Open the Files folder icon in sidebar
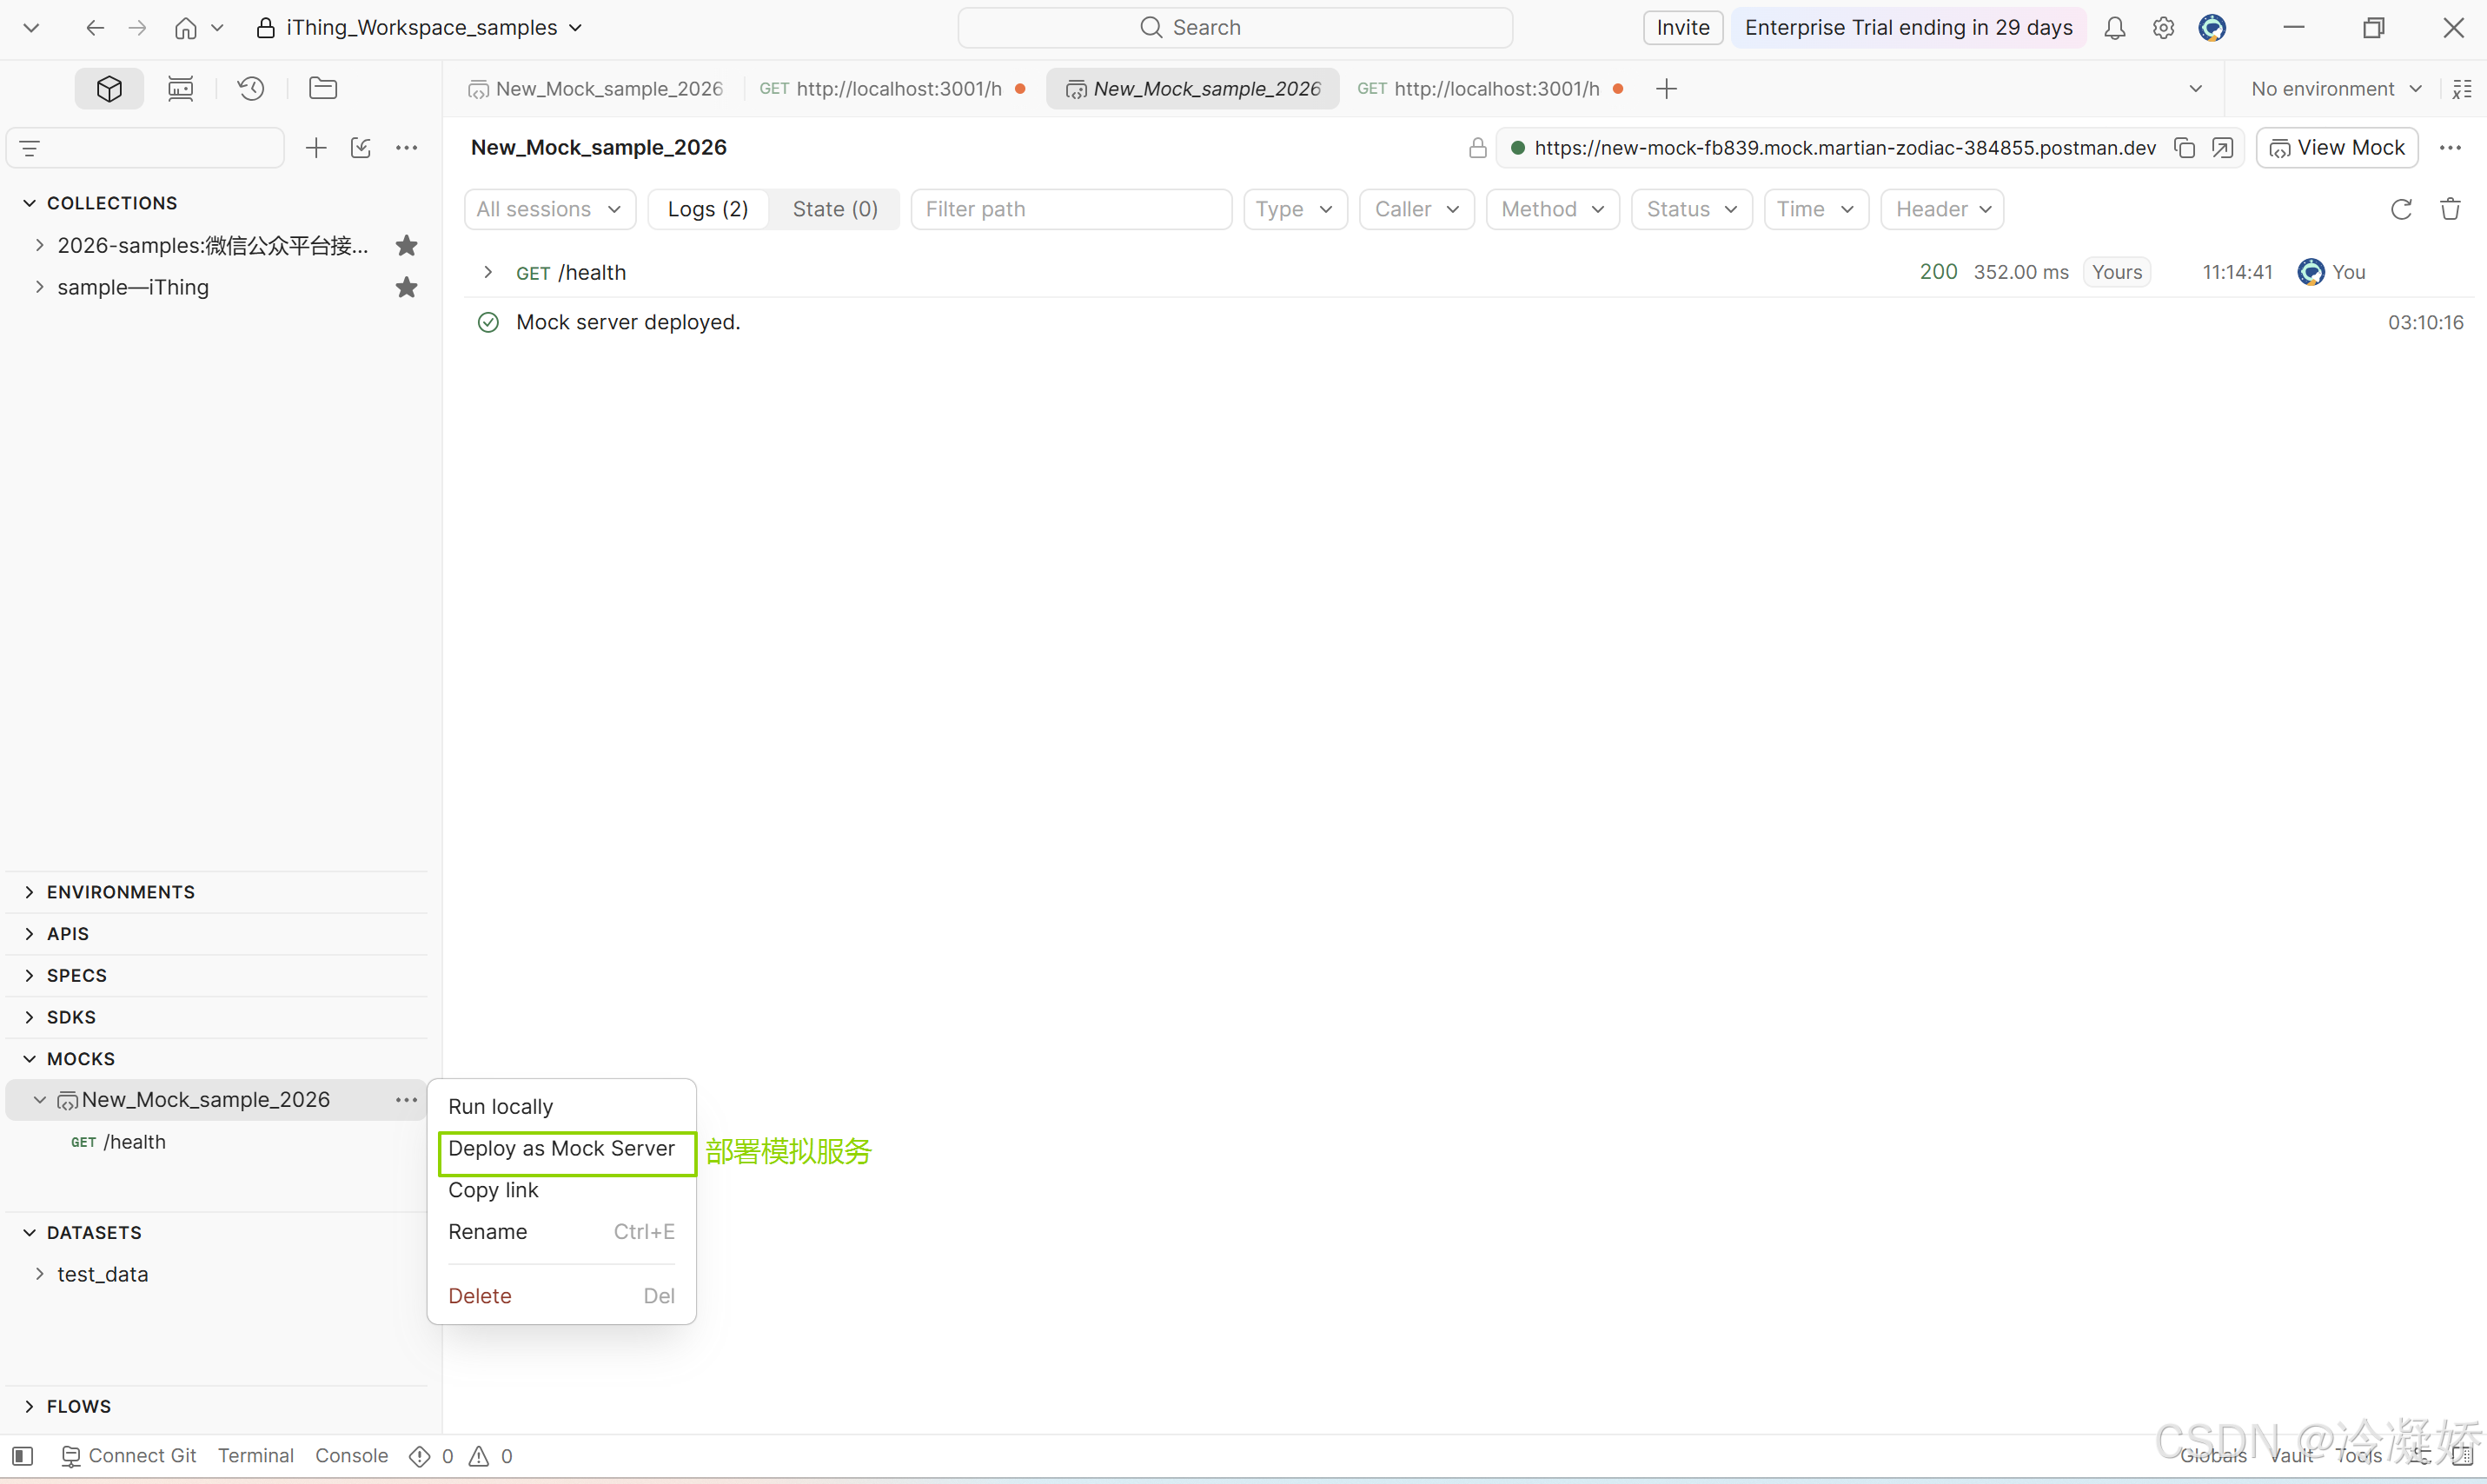Viewport: 2487px width, 1484px height. tap(323, 89)
